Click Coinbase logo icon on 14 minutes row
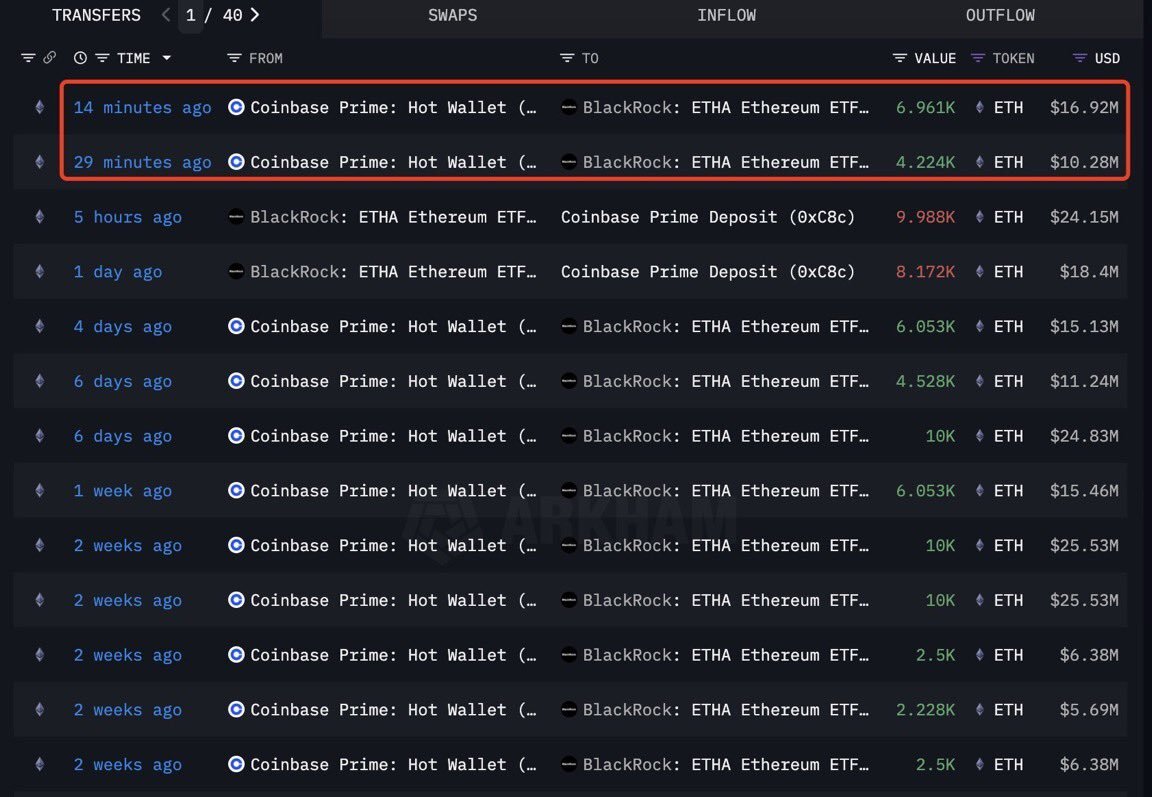Screen dimensions: 1152x797 click(236, 107)
